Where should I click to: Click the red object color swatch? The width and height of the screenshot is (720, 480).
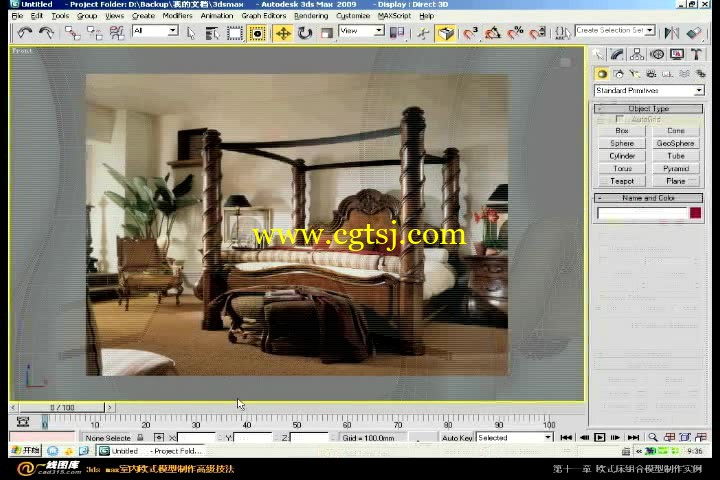click(695, 213)
